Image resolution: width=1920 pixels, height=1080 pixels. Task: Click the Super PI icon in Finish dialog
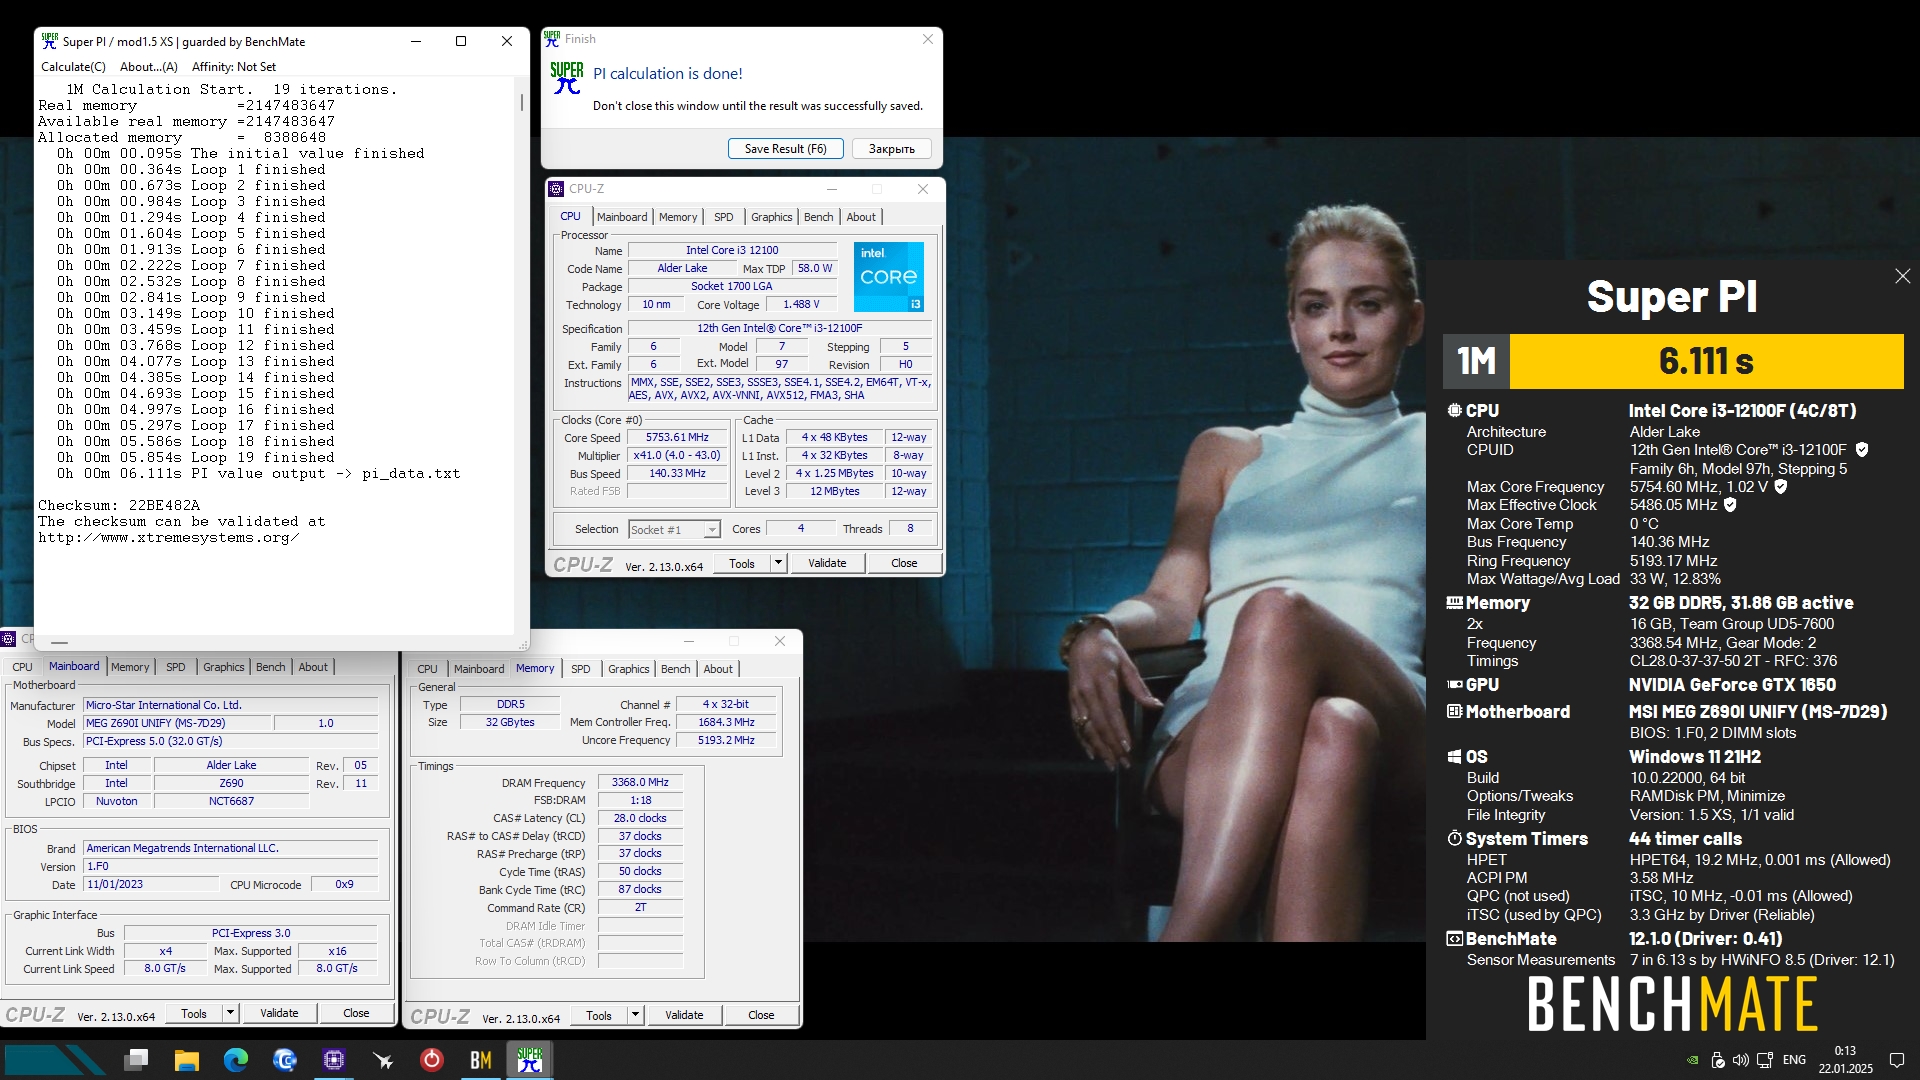(567, 78)
